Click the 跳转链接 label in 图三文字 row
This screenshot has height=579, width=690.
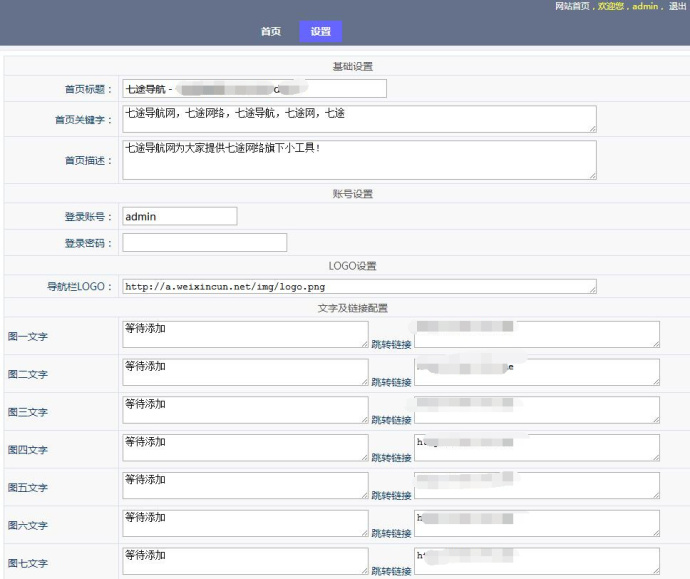pyautogui.click(x=391, y=420)
